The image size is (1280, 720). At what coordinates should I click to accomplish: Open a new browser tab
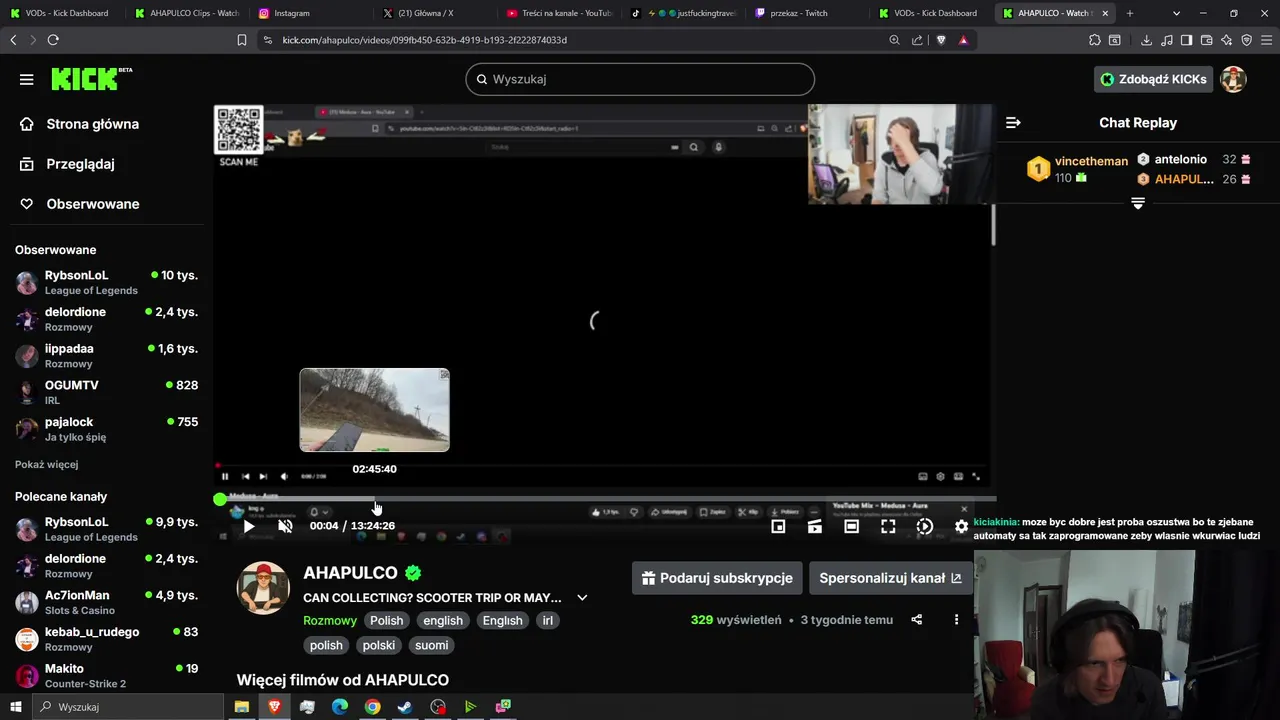pos(1130,13)
